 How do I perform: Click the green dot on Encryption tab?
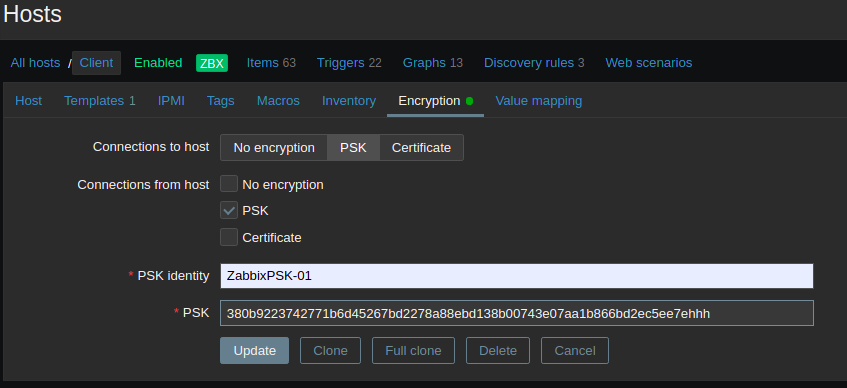469,101
